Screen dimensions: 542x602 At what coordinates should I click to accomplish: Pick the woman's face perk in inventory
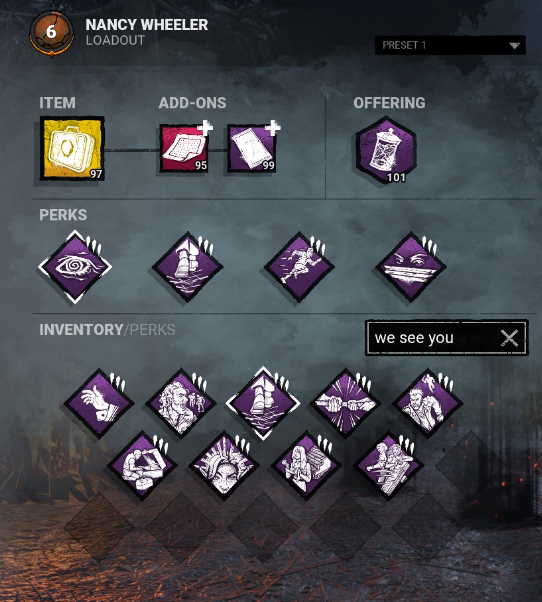pos(224,465)
